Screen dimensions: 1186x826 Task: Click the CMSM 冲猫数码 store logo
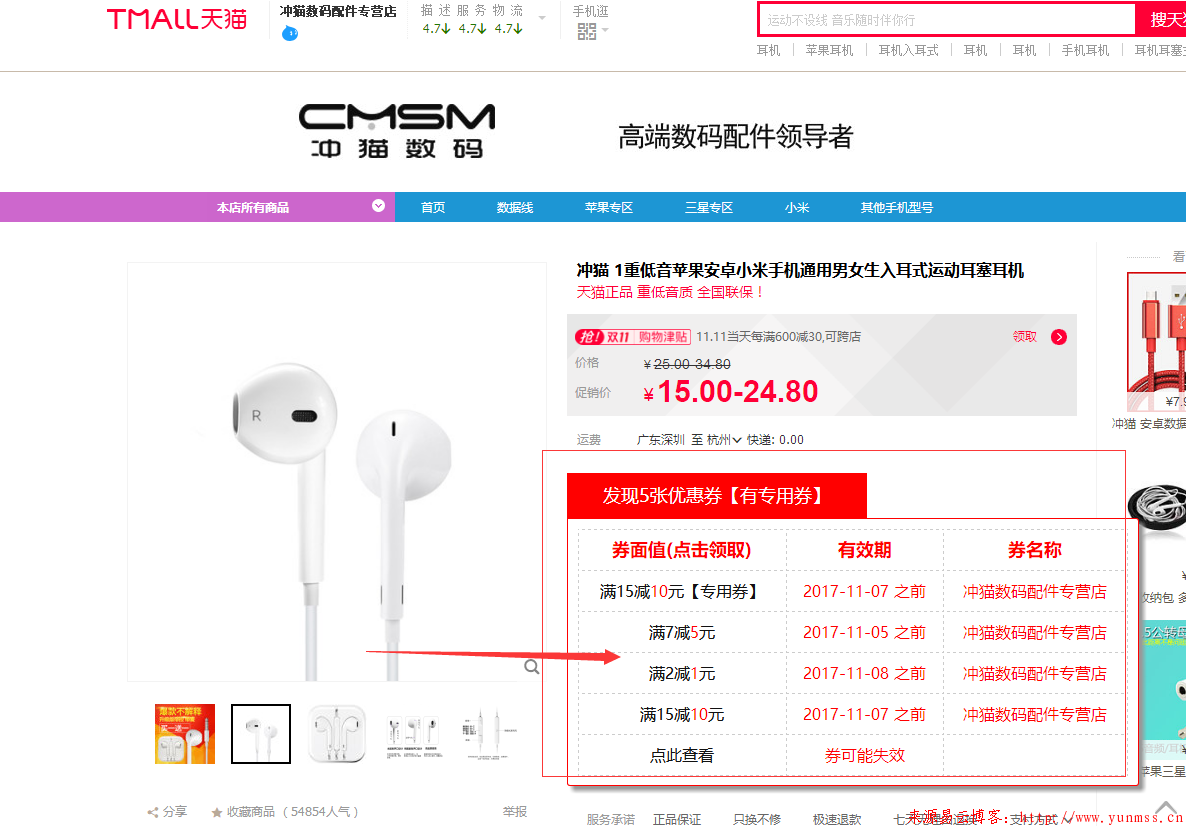point(396,131)
